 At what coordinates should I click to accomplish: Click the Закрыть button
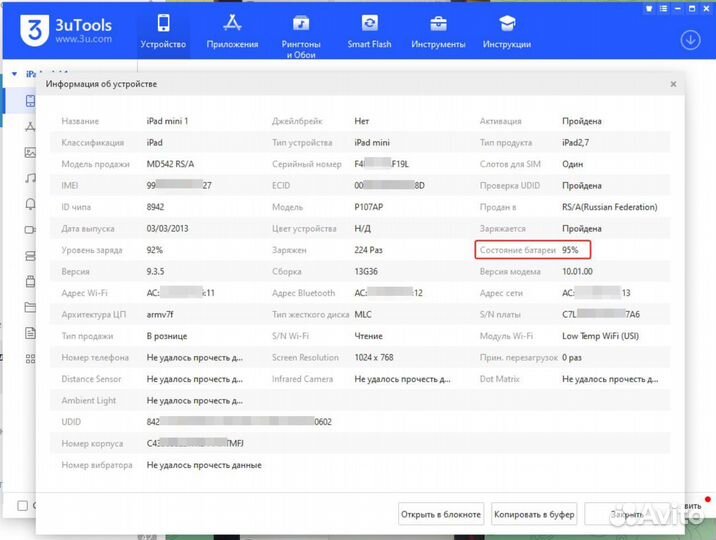[627, 514]
